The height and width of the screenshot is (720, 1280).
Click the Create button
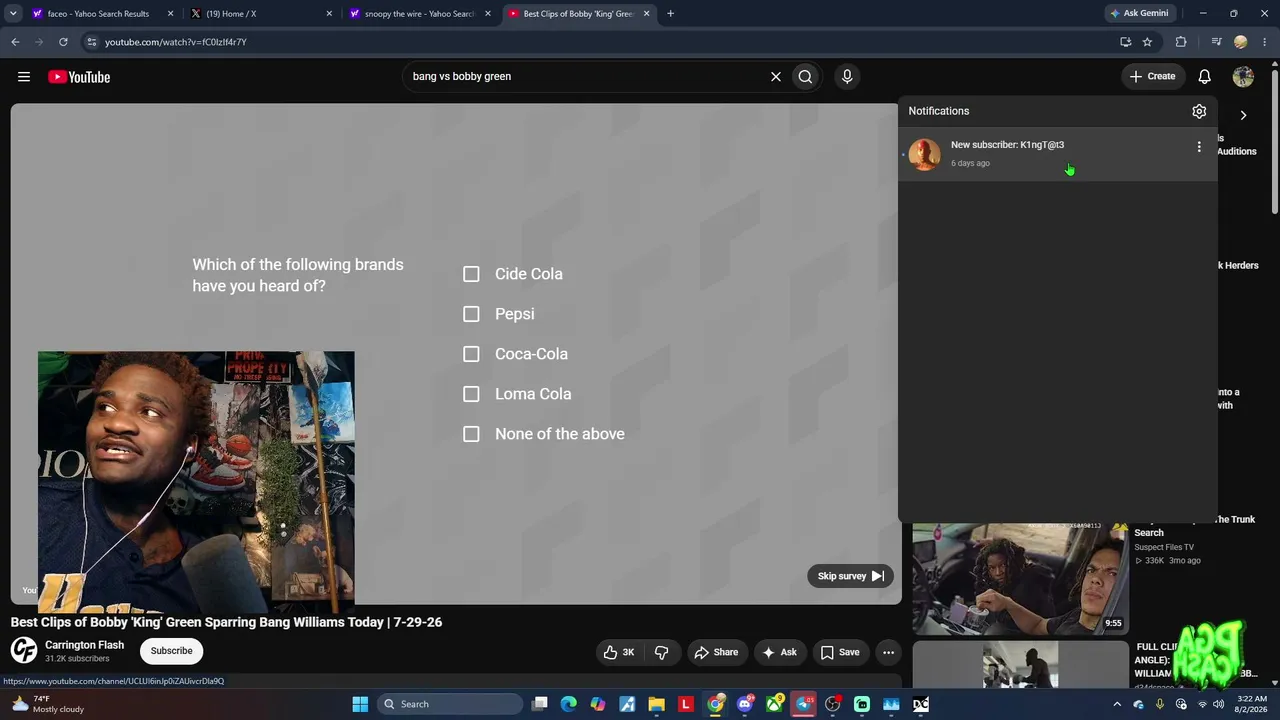pos(1153,77)
